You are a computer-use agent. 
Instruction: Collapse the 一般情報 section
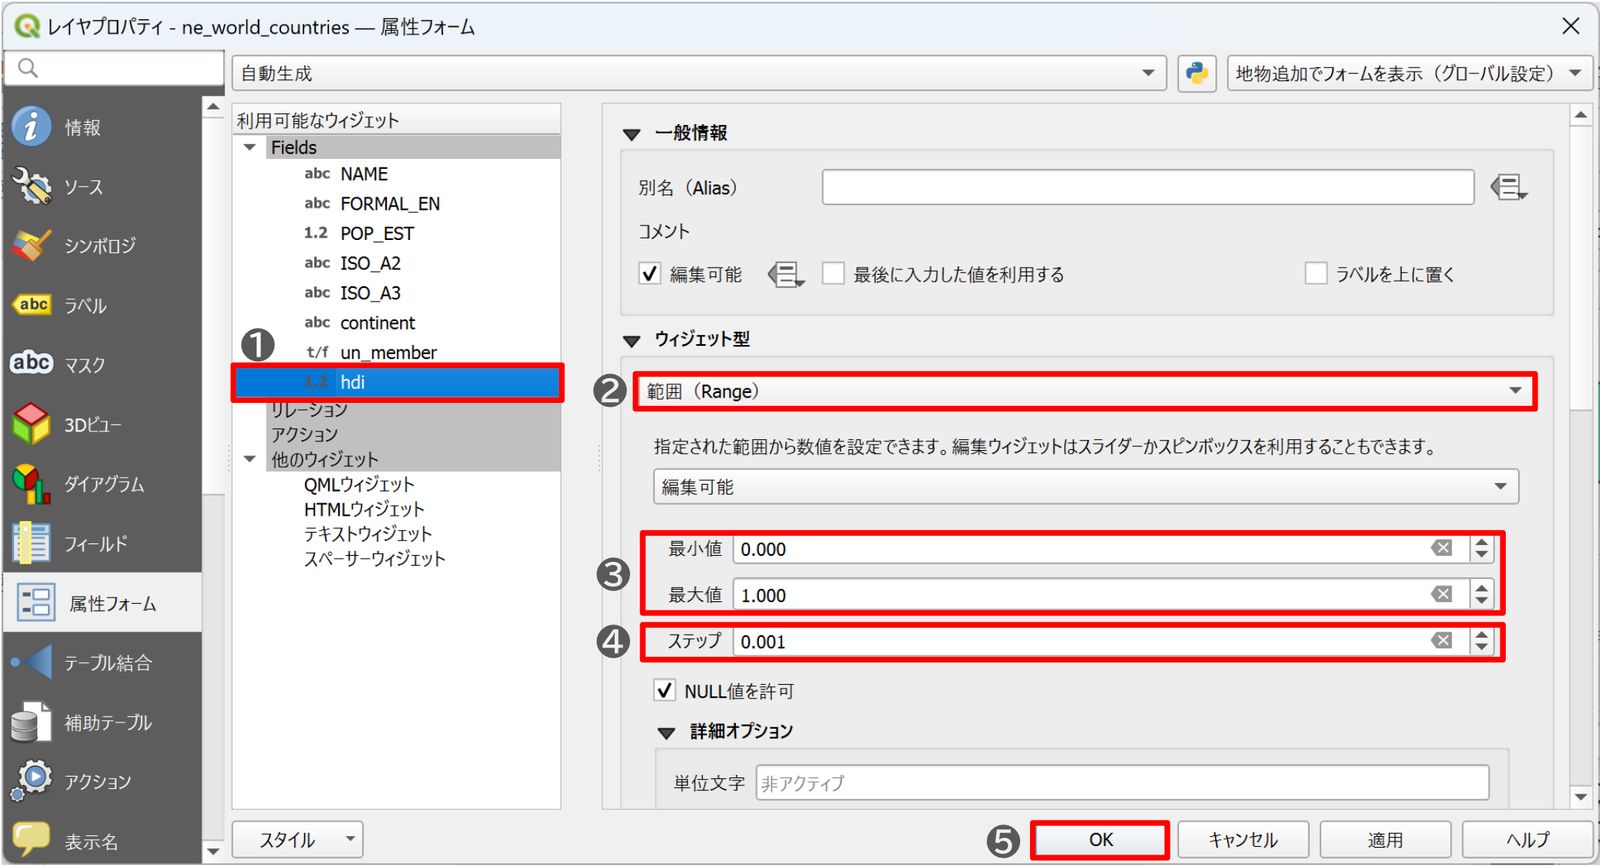pyautogui.click(x=631, y=134)
